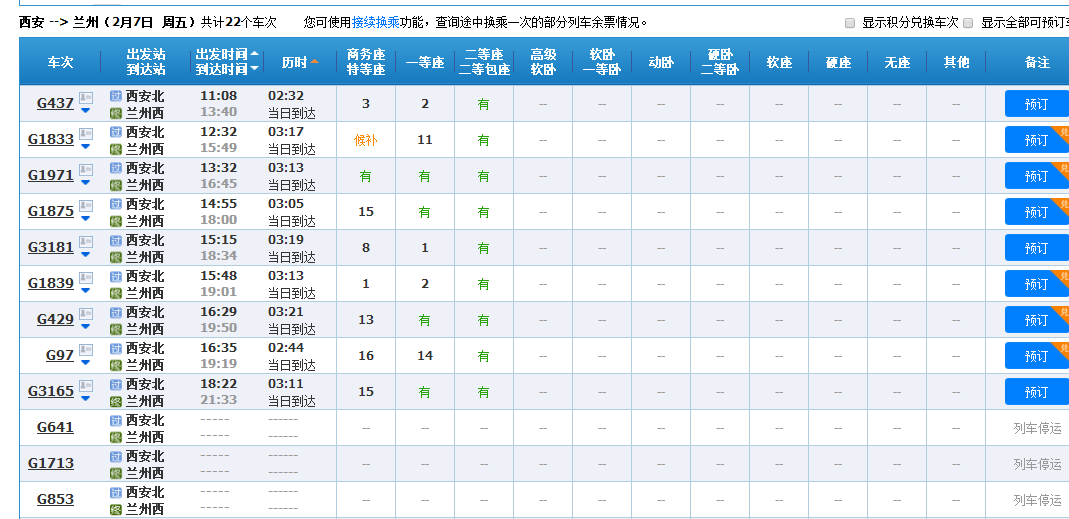
Task: Click the 车次 column header
Action: tap(60, 62)
